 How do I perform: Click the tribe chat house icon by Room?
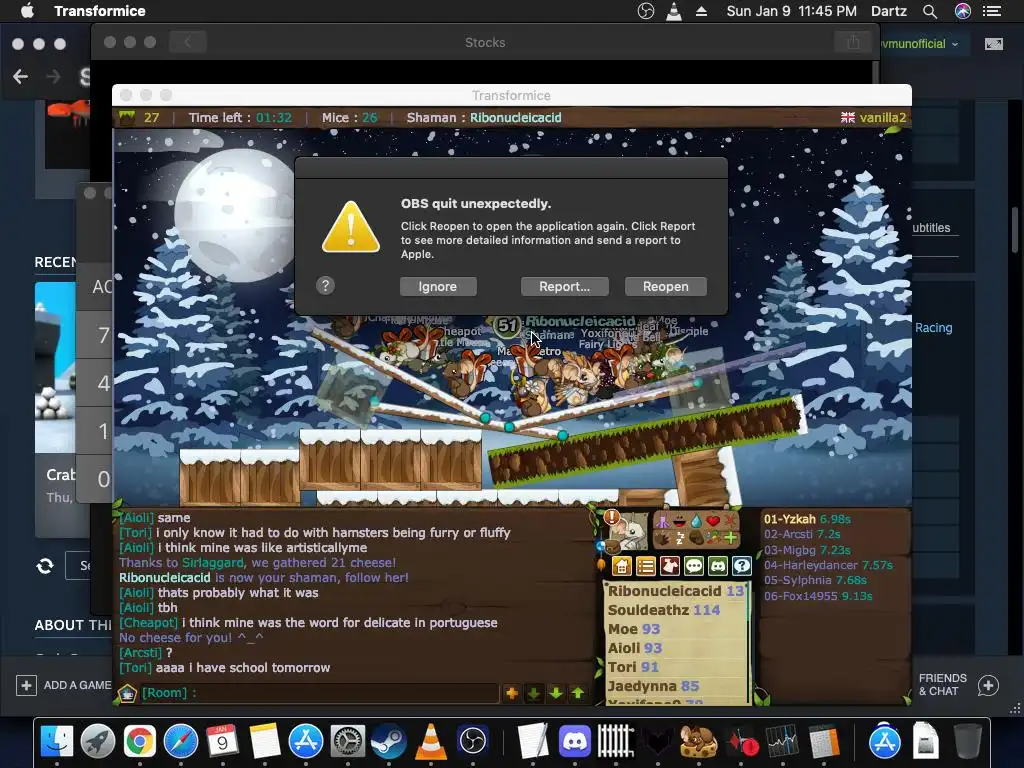coord(127,693)
